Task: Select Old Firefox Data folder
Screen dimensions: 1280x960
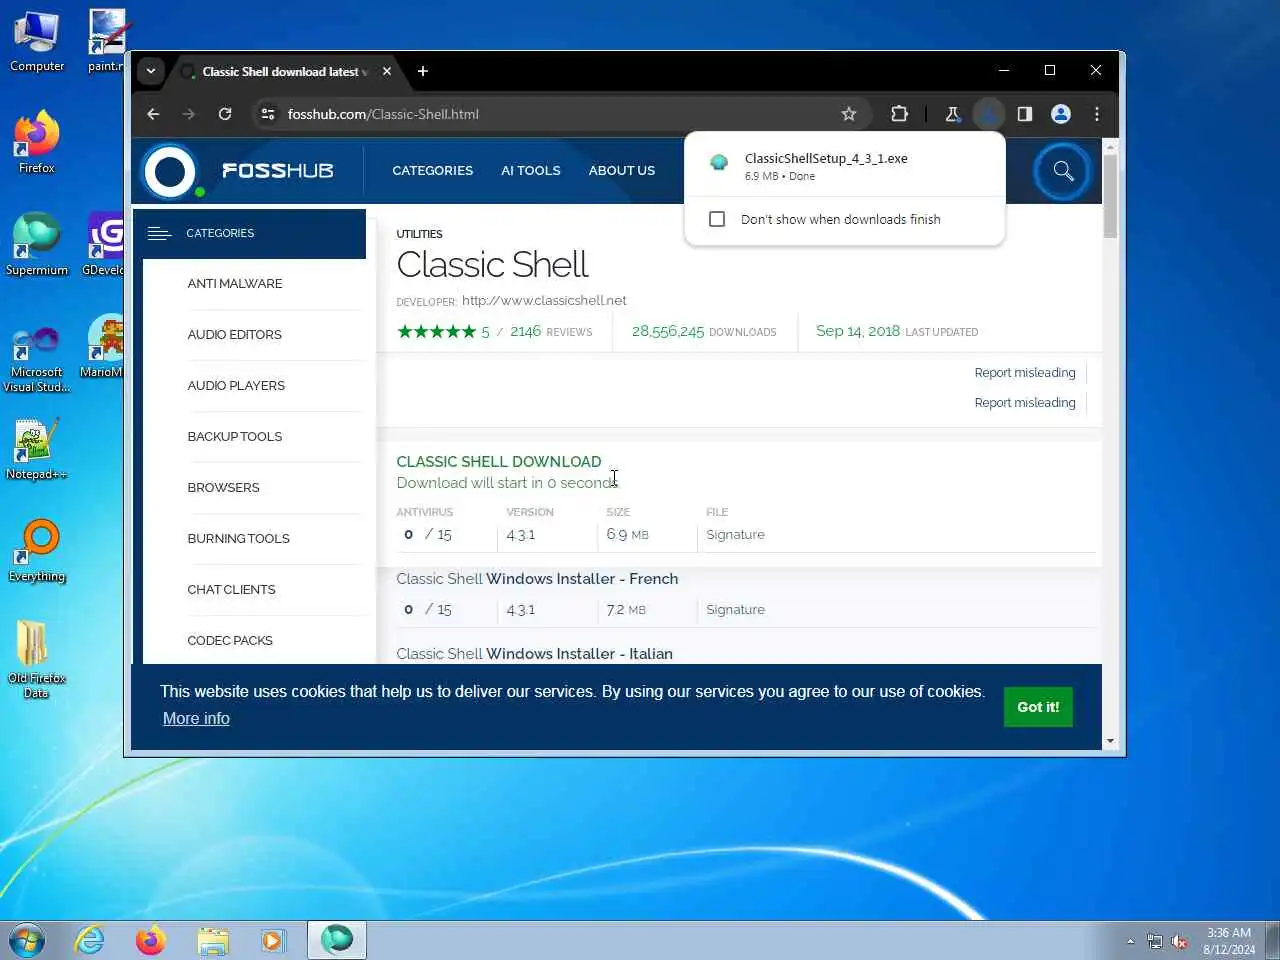Action: point(36,659)
